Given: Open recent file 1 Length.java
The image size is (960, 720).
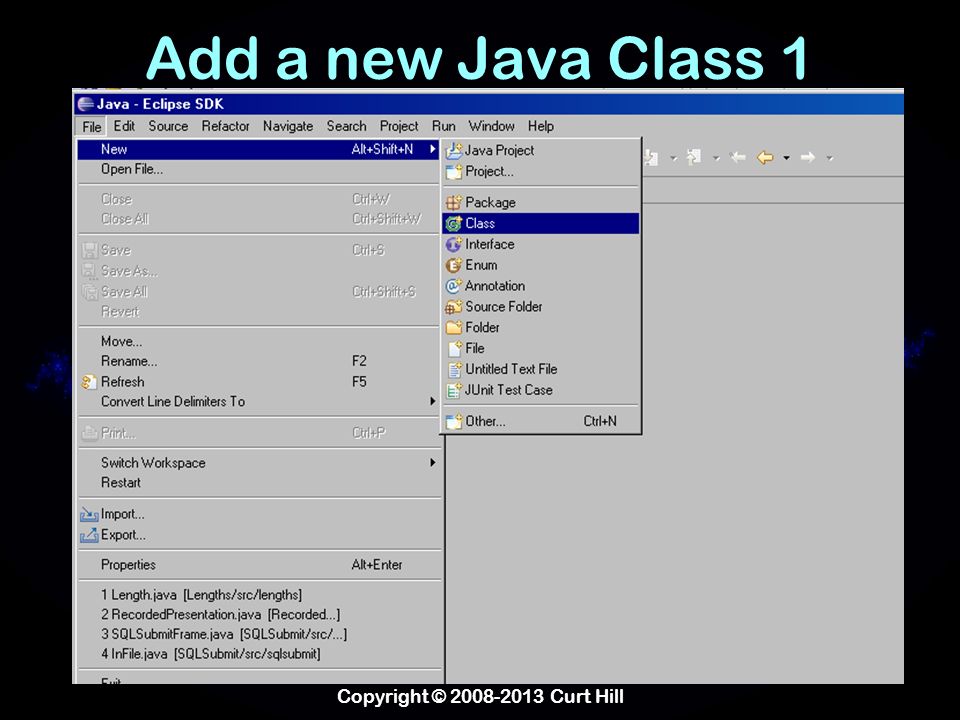Looking at the screenshot, I should (x=259, y=594).
